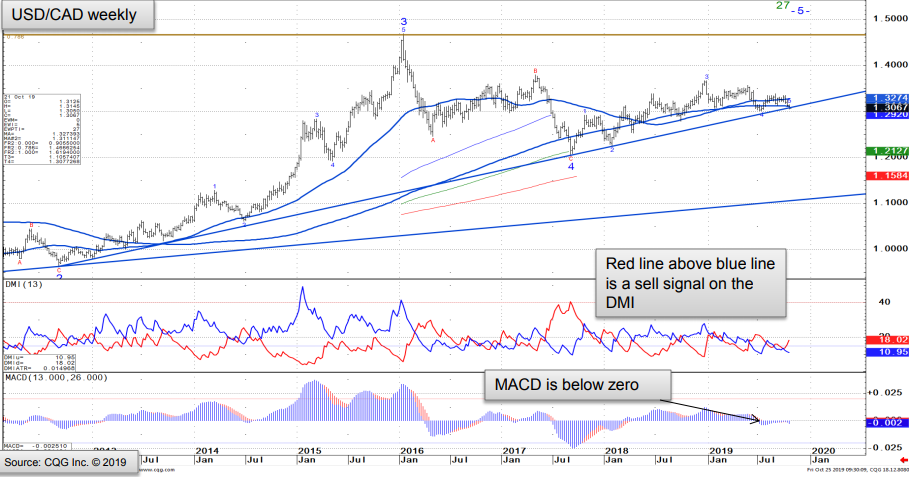Click the 1.3274 blue price tag

(888, 97)
